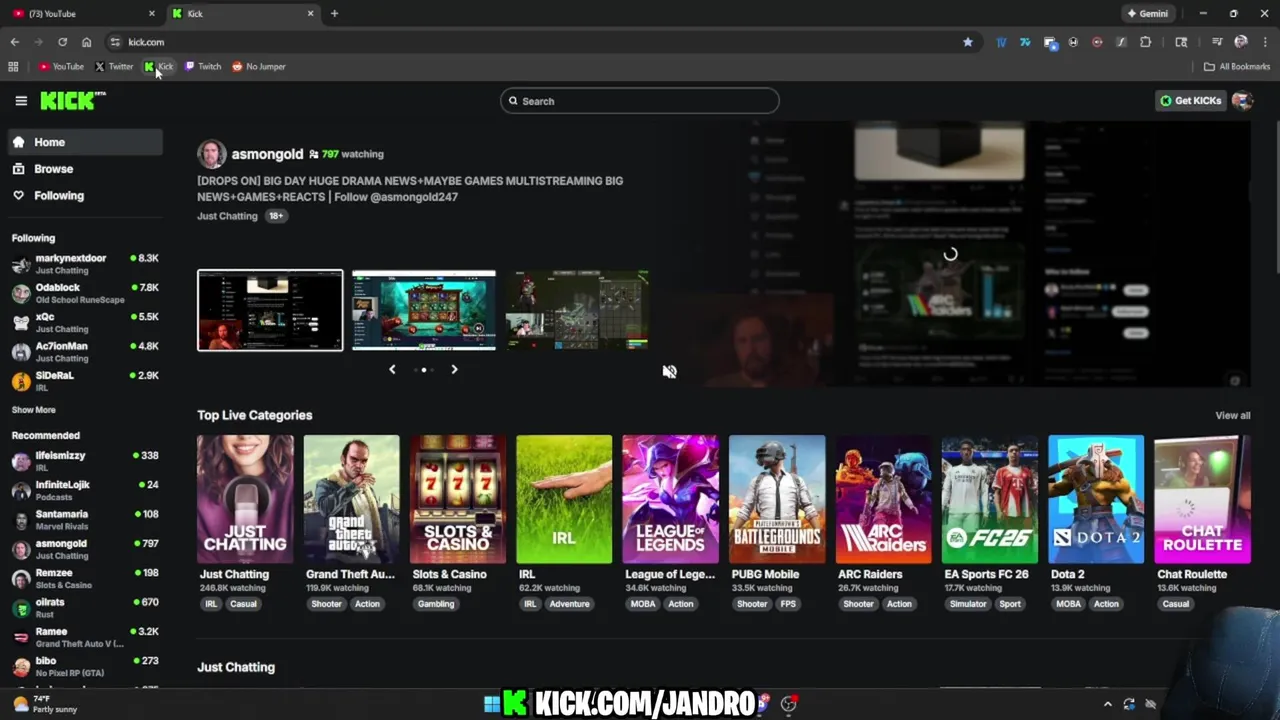1280x720 pixels.
Task: View all top live categories
Action: click(1232, 415)
